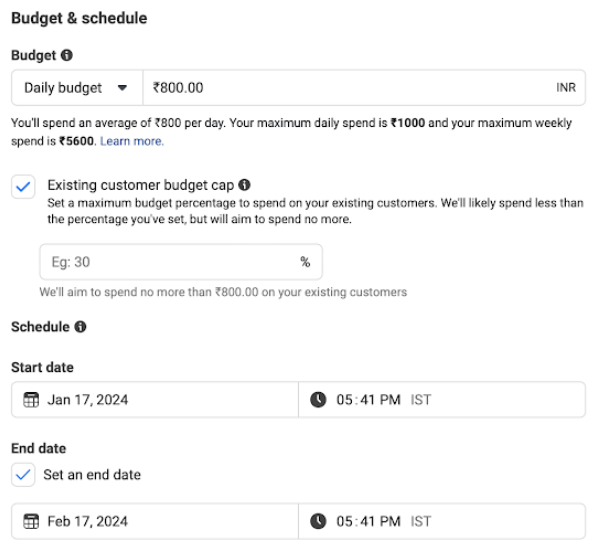Click the end time PM indicator

pyautogui.click(x=390, y=521)
